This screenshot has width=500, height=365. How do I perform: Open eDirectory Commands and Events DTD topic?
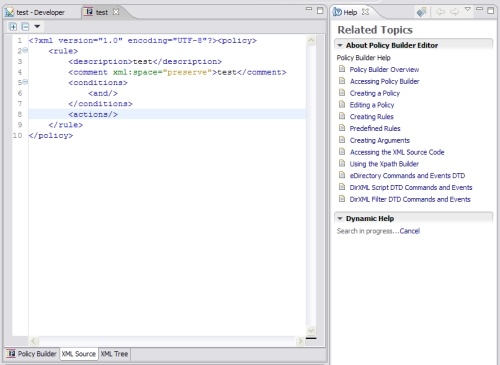tap(407, 176)
